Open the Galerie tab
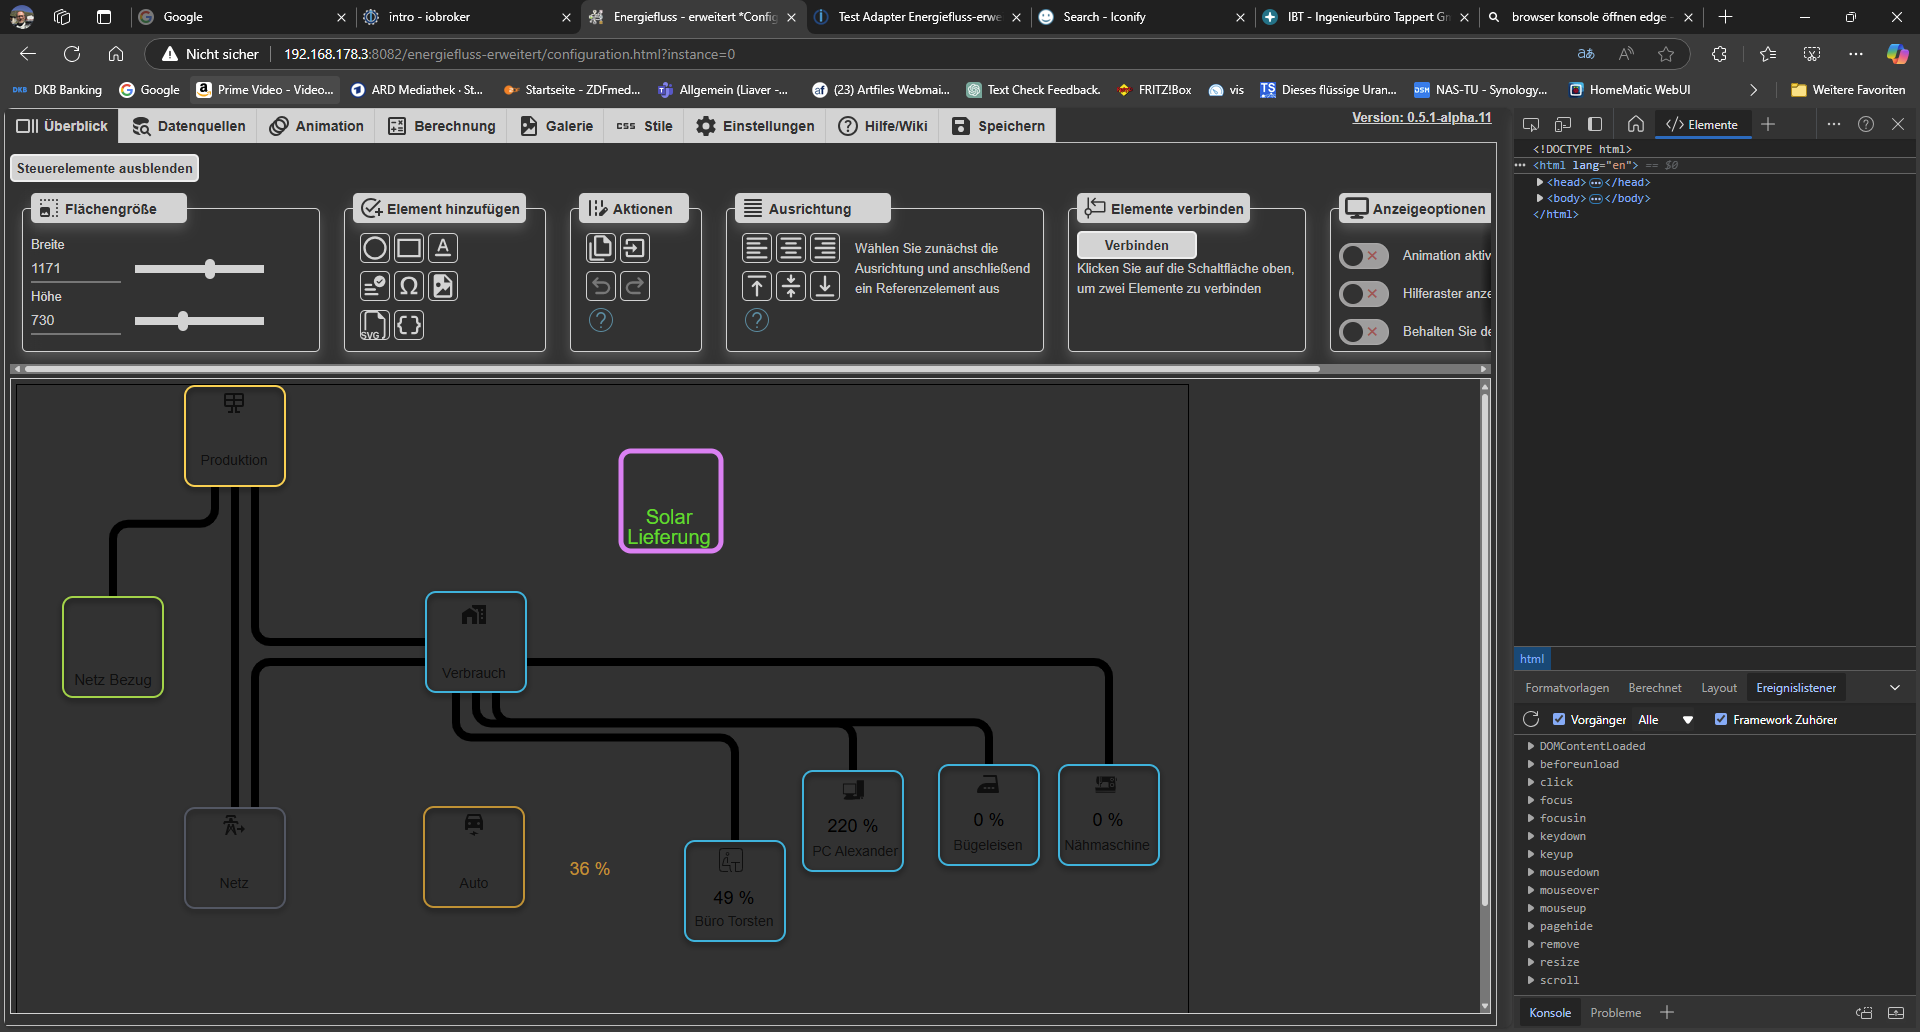 pos(556,126)
